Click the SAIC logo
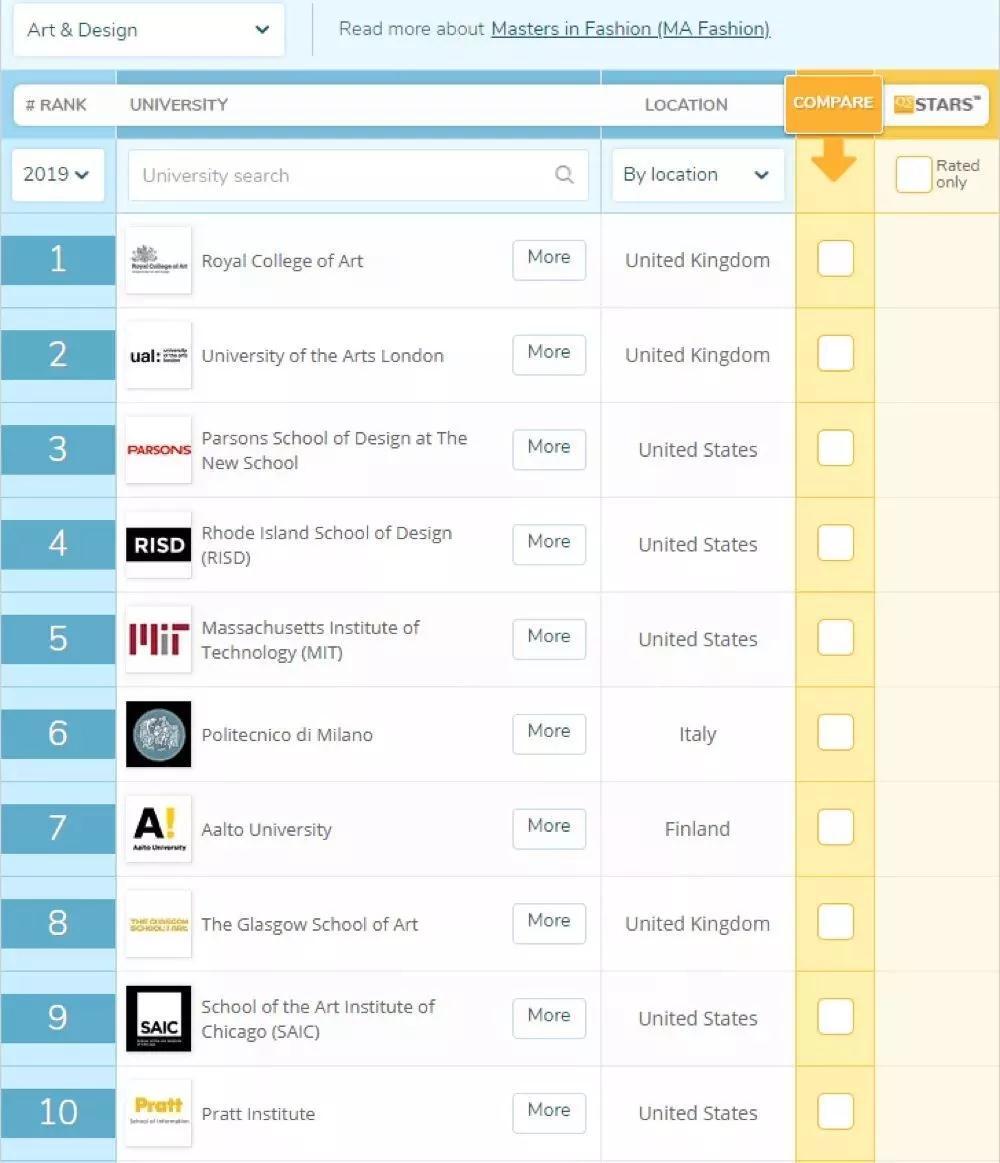This screenshot has width=1000, height=1163. point(158,1018)
